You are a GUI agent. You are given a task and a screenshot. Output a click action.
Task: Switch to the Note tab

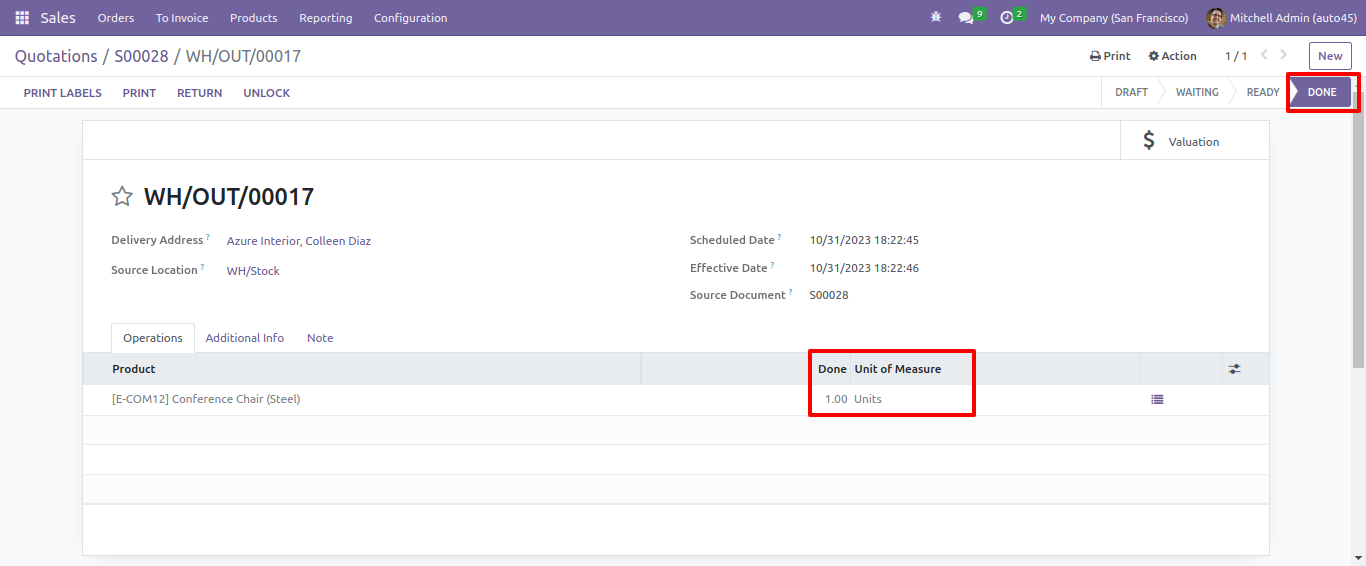click(320, 338)
